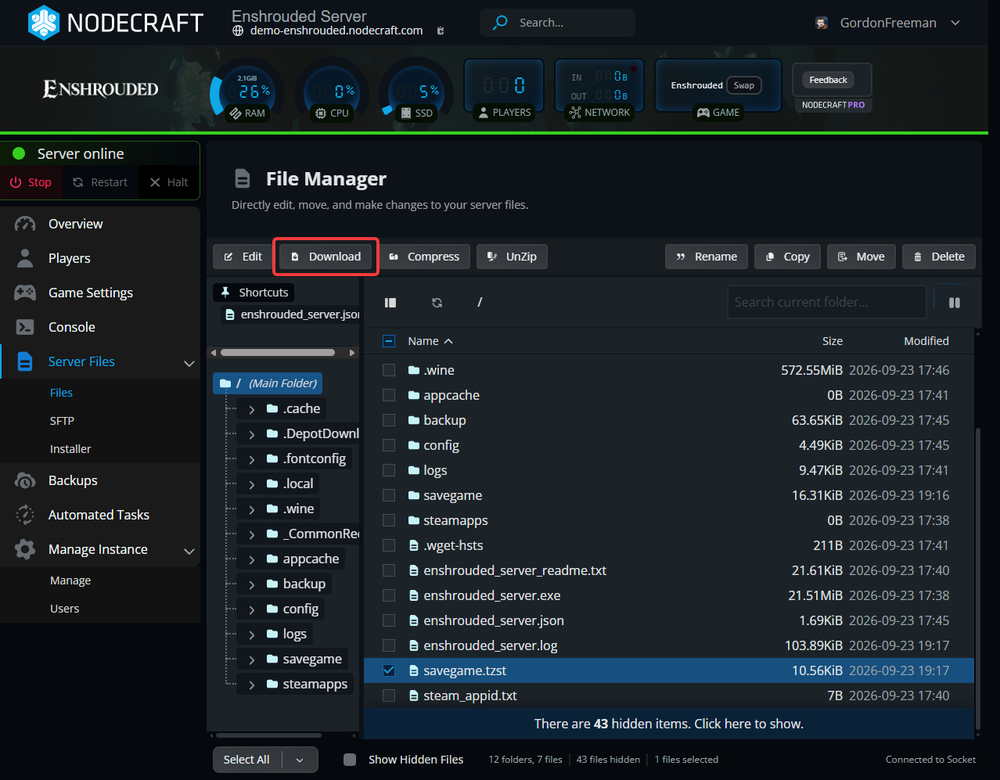Viewport: 1000px width, 780px height.
Task: Open the Manage submenu item
Action: pyautogui.click(x=70, y=580)
